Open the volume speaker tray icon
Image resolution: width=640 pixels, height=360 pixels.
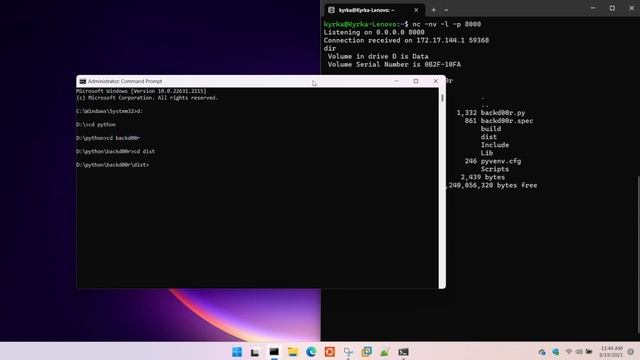579,351
